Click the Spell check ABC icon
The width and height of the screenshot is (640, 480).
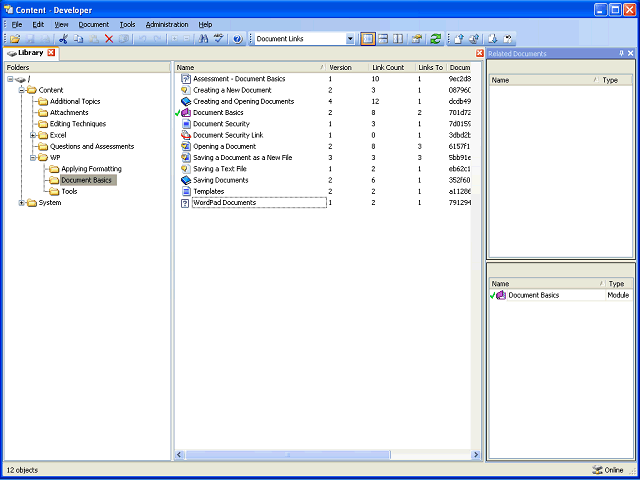[219, 39]
